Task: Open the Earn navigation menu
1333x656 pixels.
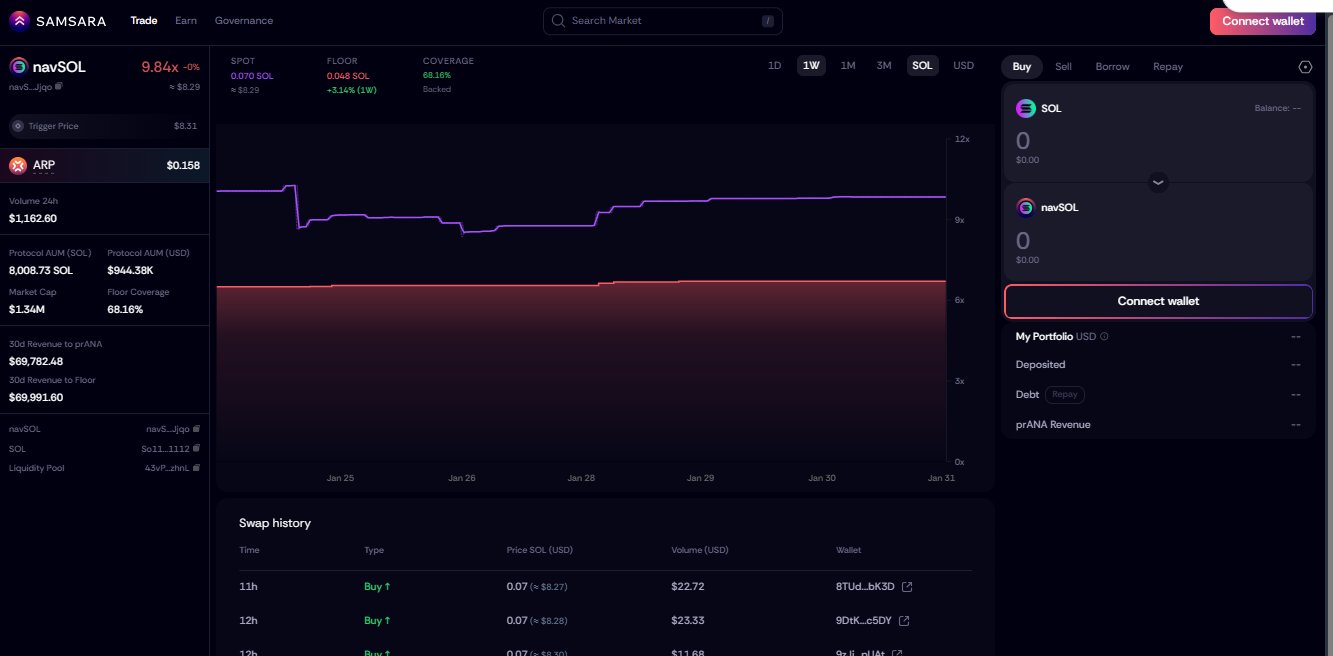Action: (186, 21)
